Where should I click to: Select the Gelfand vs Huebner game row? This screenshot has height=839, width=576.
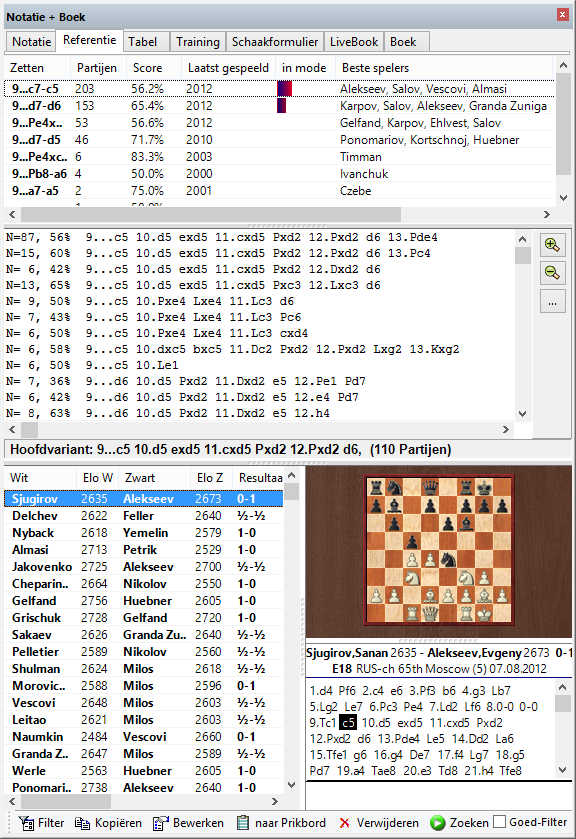[x=143, y=601]
